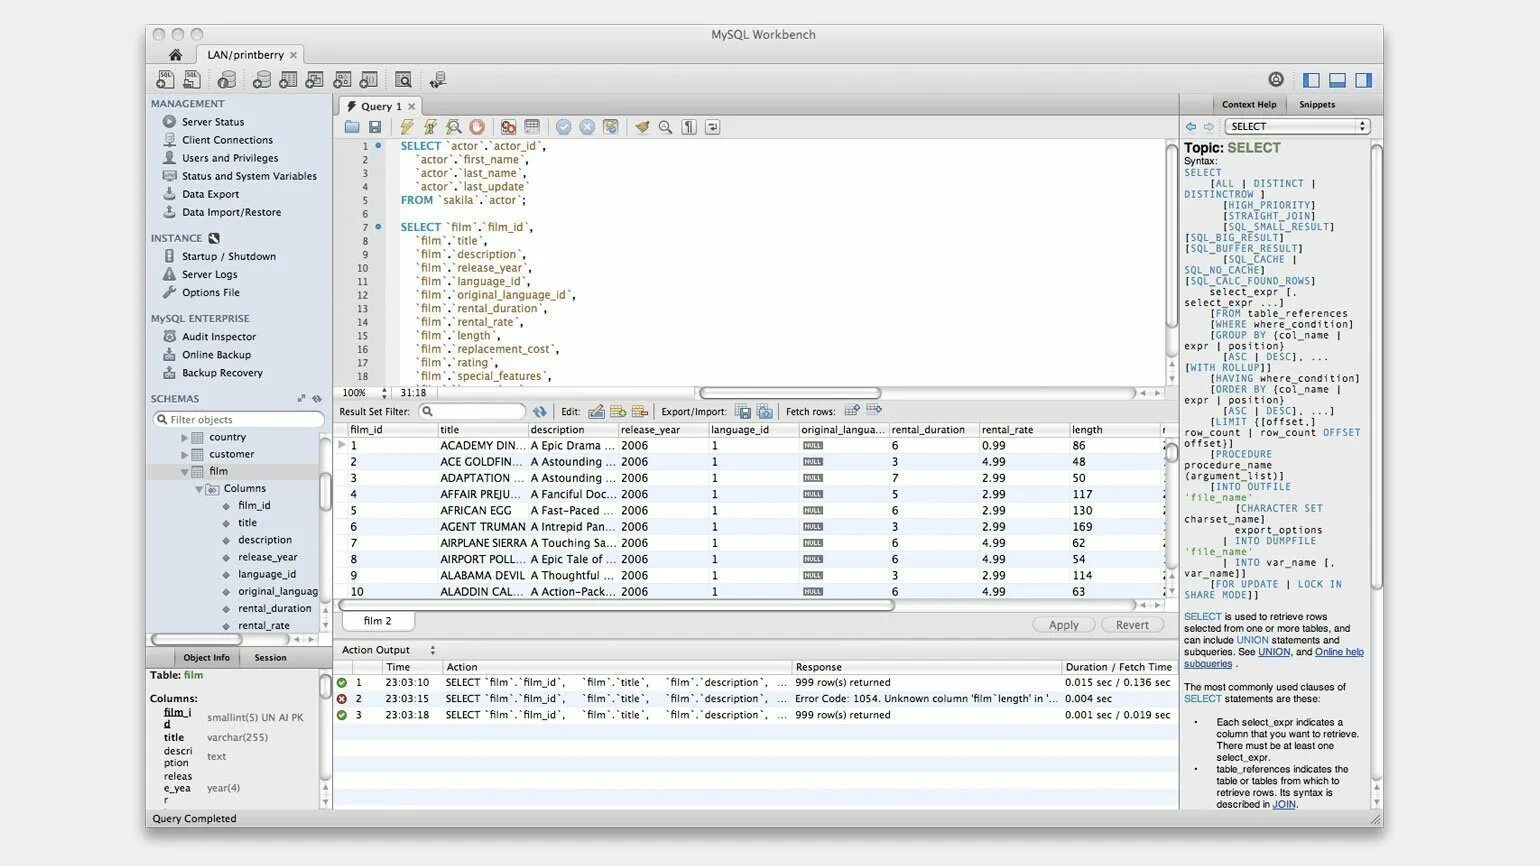Click the Rollback transaction X icon

[587, 127]
